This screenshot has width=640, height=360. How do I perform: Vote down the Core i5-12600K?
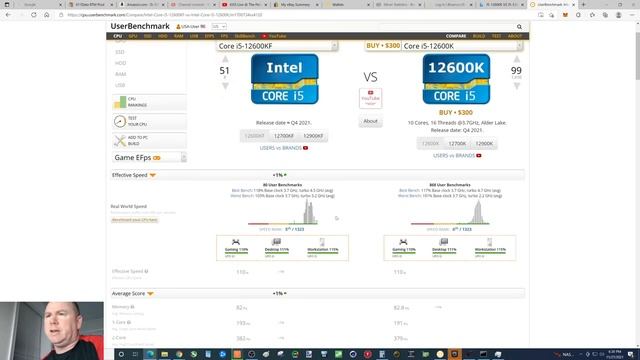(517, 86)
